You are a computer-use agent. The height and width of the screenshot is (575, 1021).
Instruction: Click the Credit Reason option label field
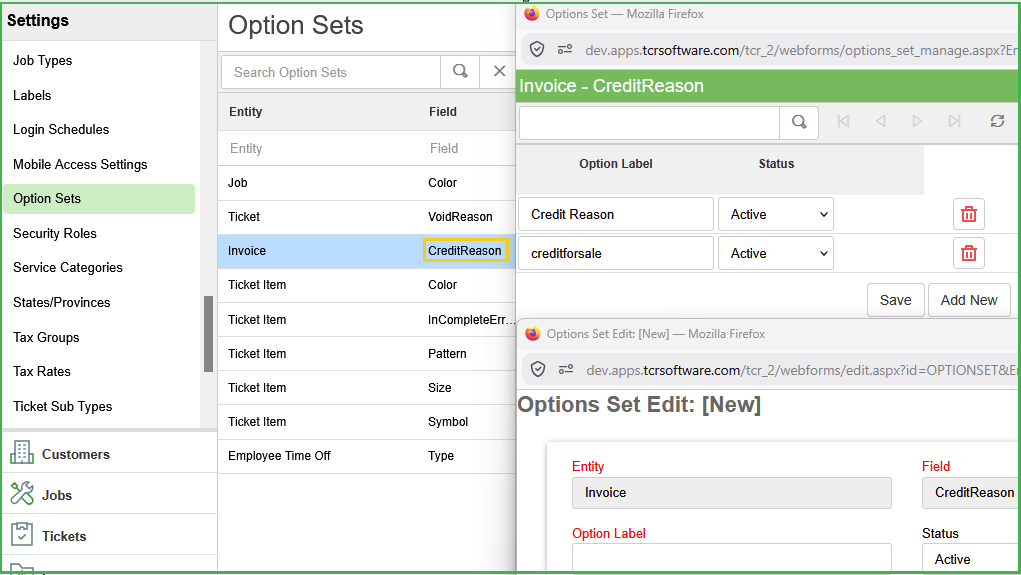point(616,214)
